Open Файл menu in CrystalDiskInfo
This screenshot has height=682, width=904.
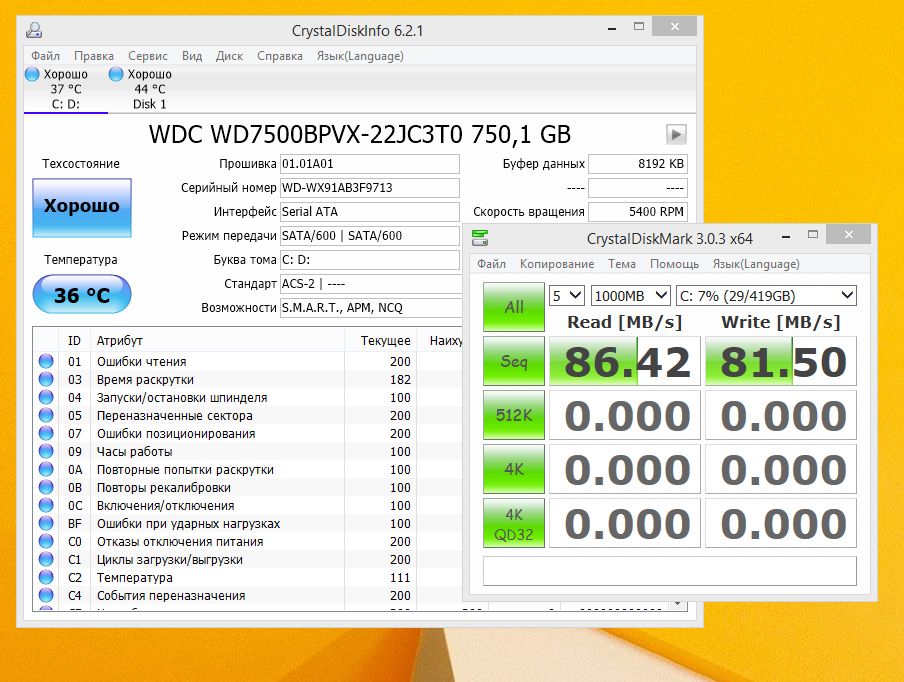(x=45, y=56)
